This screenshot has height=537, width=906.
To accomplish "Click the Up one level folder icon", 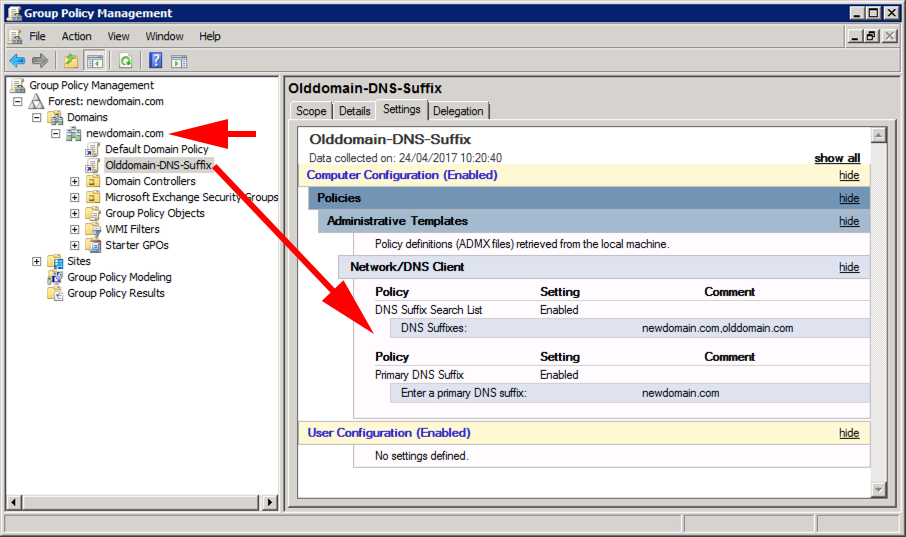I will [x=71, y=60].
